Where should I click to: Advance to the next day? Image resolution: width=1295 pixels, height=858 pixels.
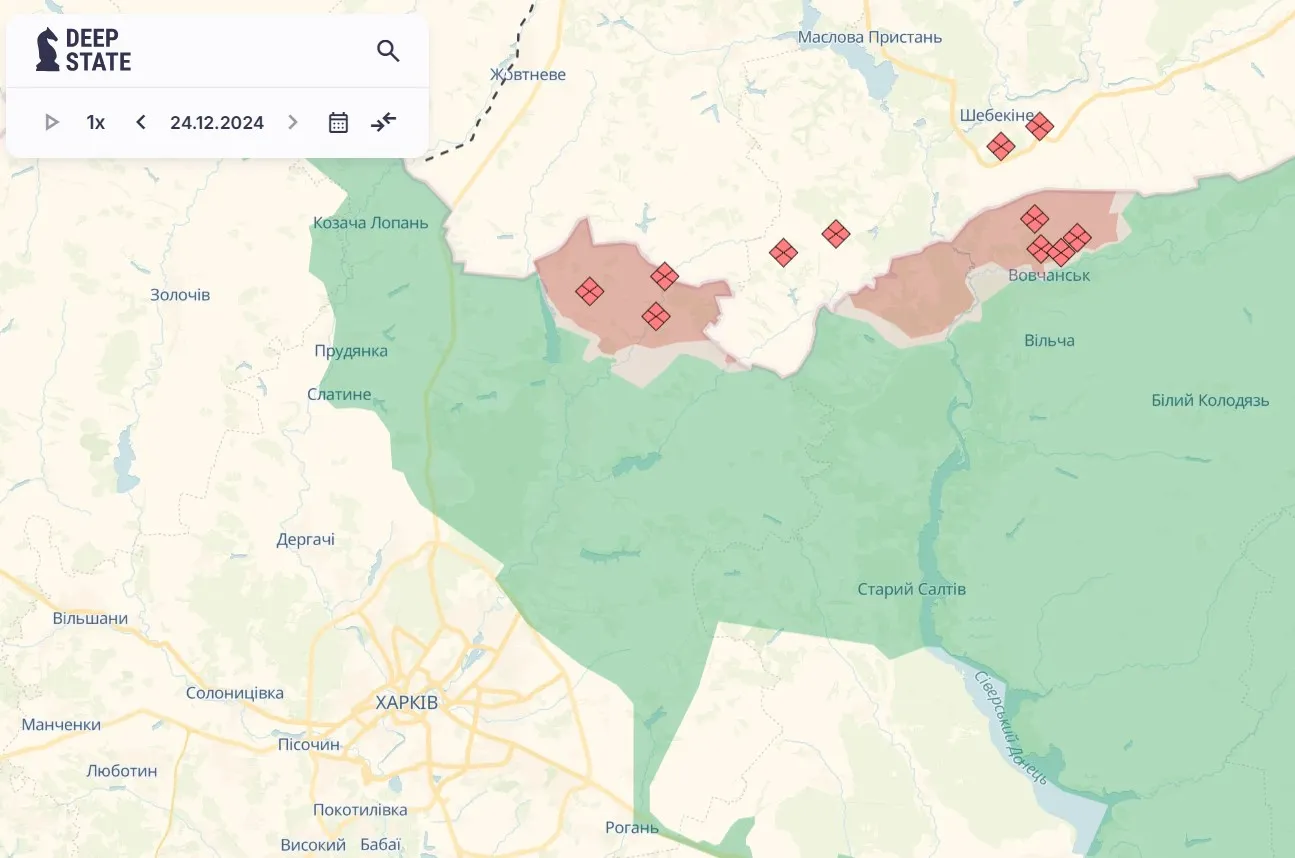click(x=292, y=121)
